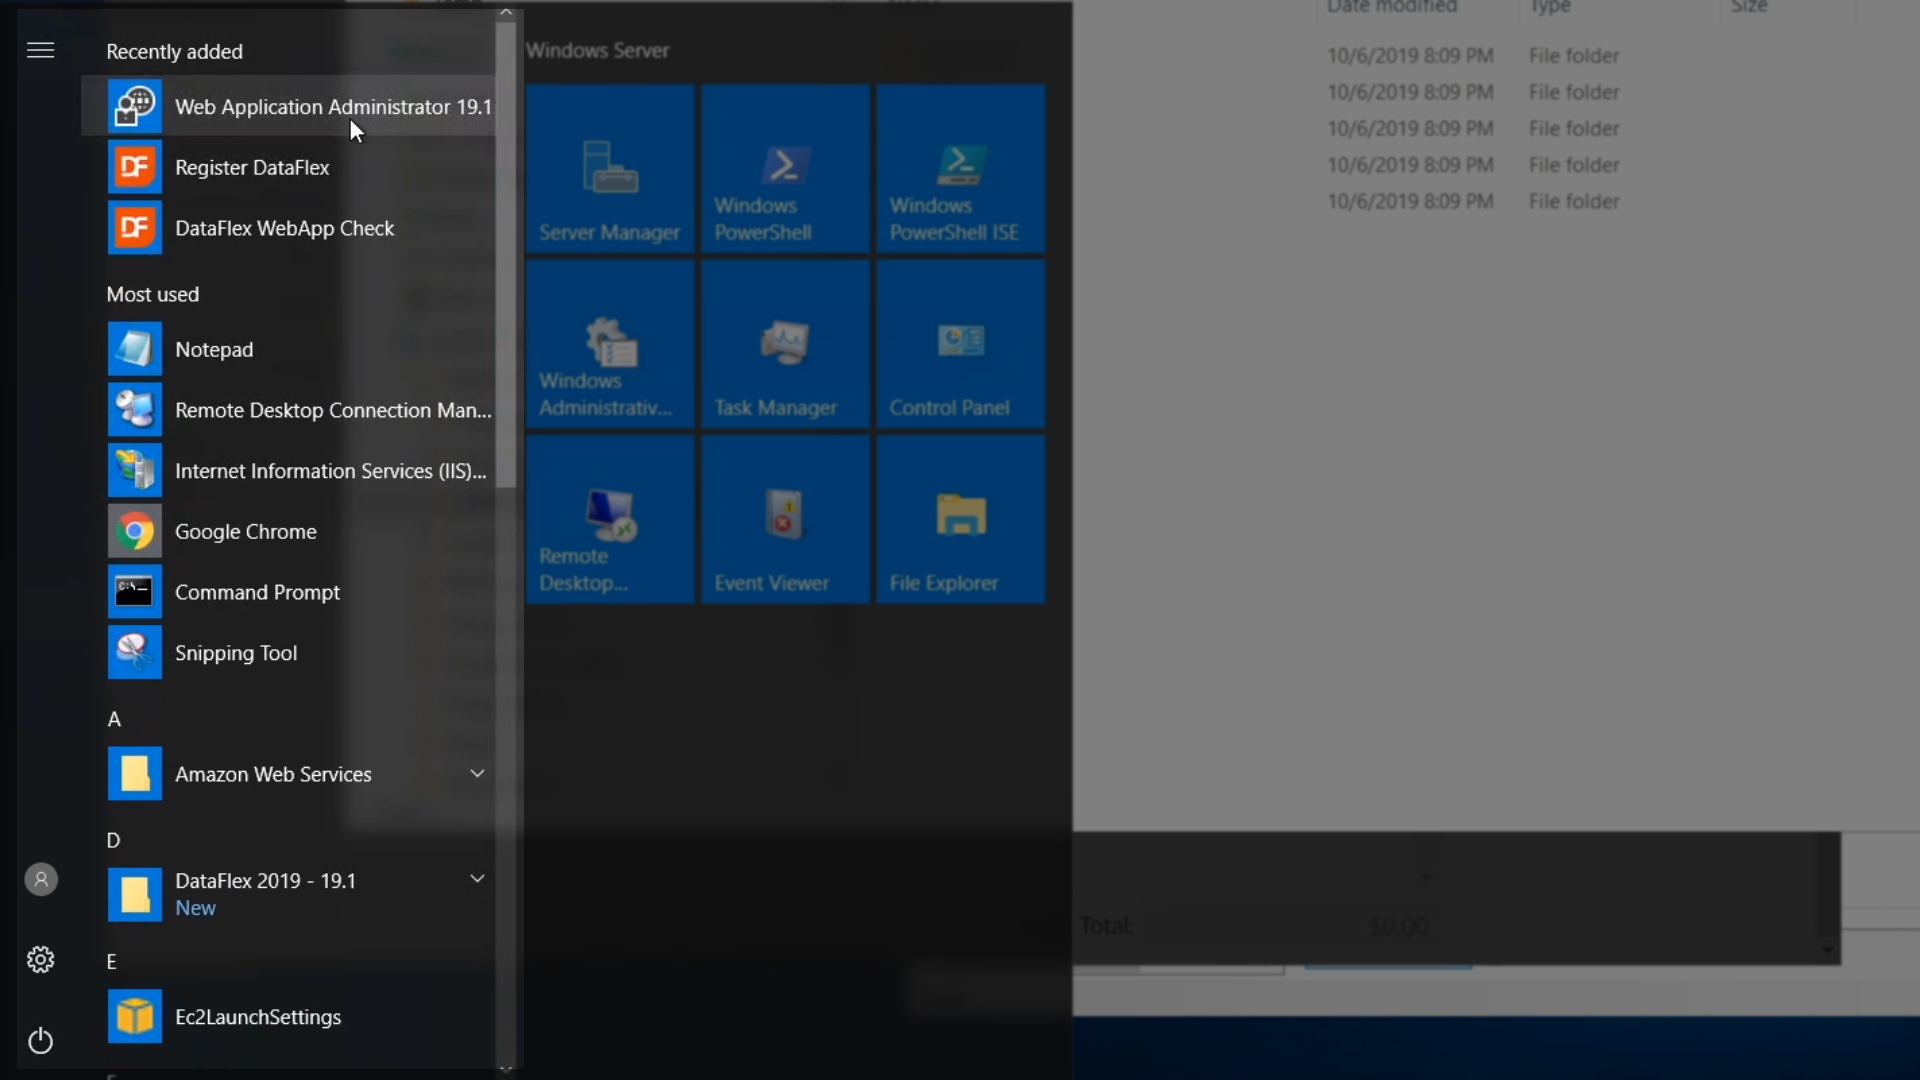Launch Google Chrome from start menu
The image size is (1920, 1080).
245,532
